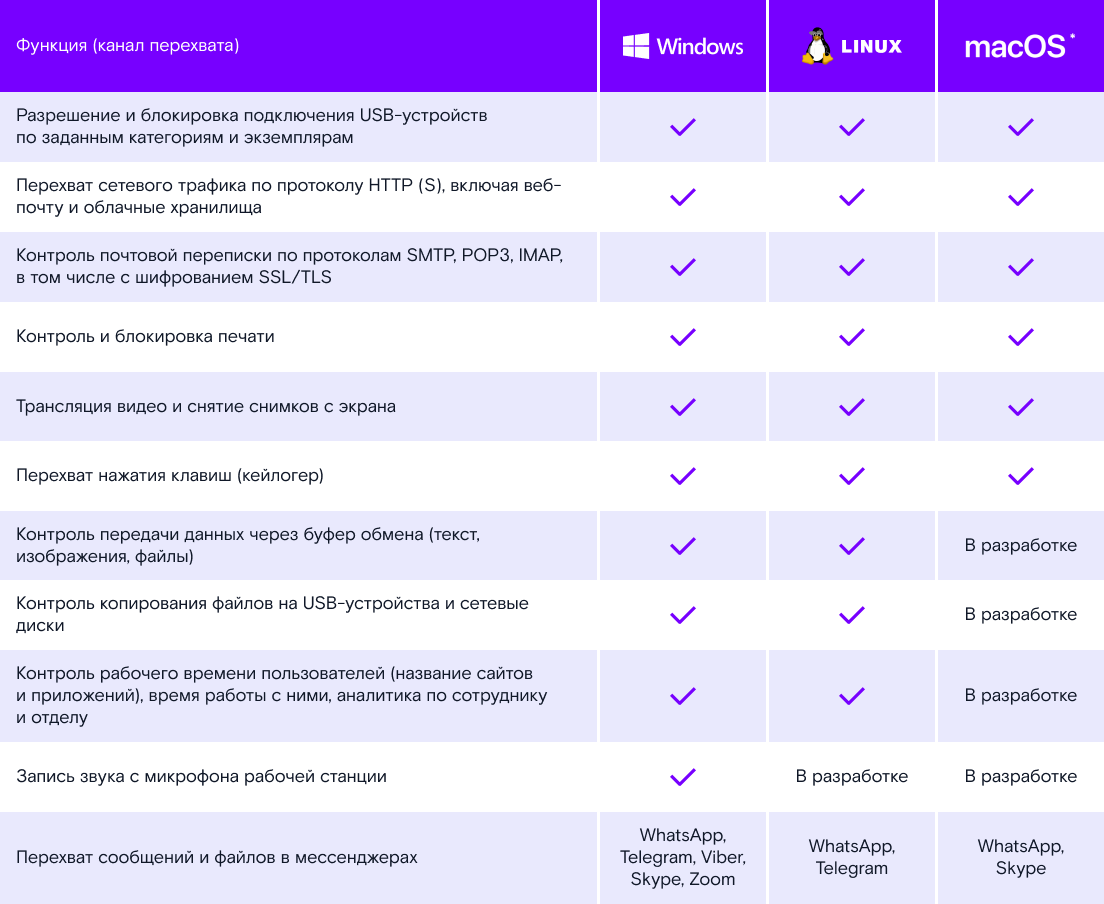
Task: Click Windows checkmark for копирования файлов row
Action: pyautogui.click(x=682, y=615)
